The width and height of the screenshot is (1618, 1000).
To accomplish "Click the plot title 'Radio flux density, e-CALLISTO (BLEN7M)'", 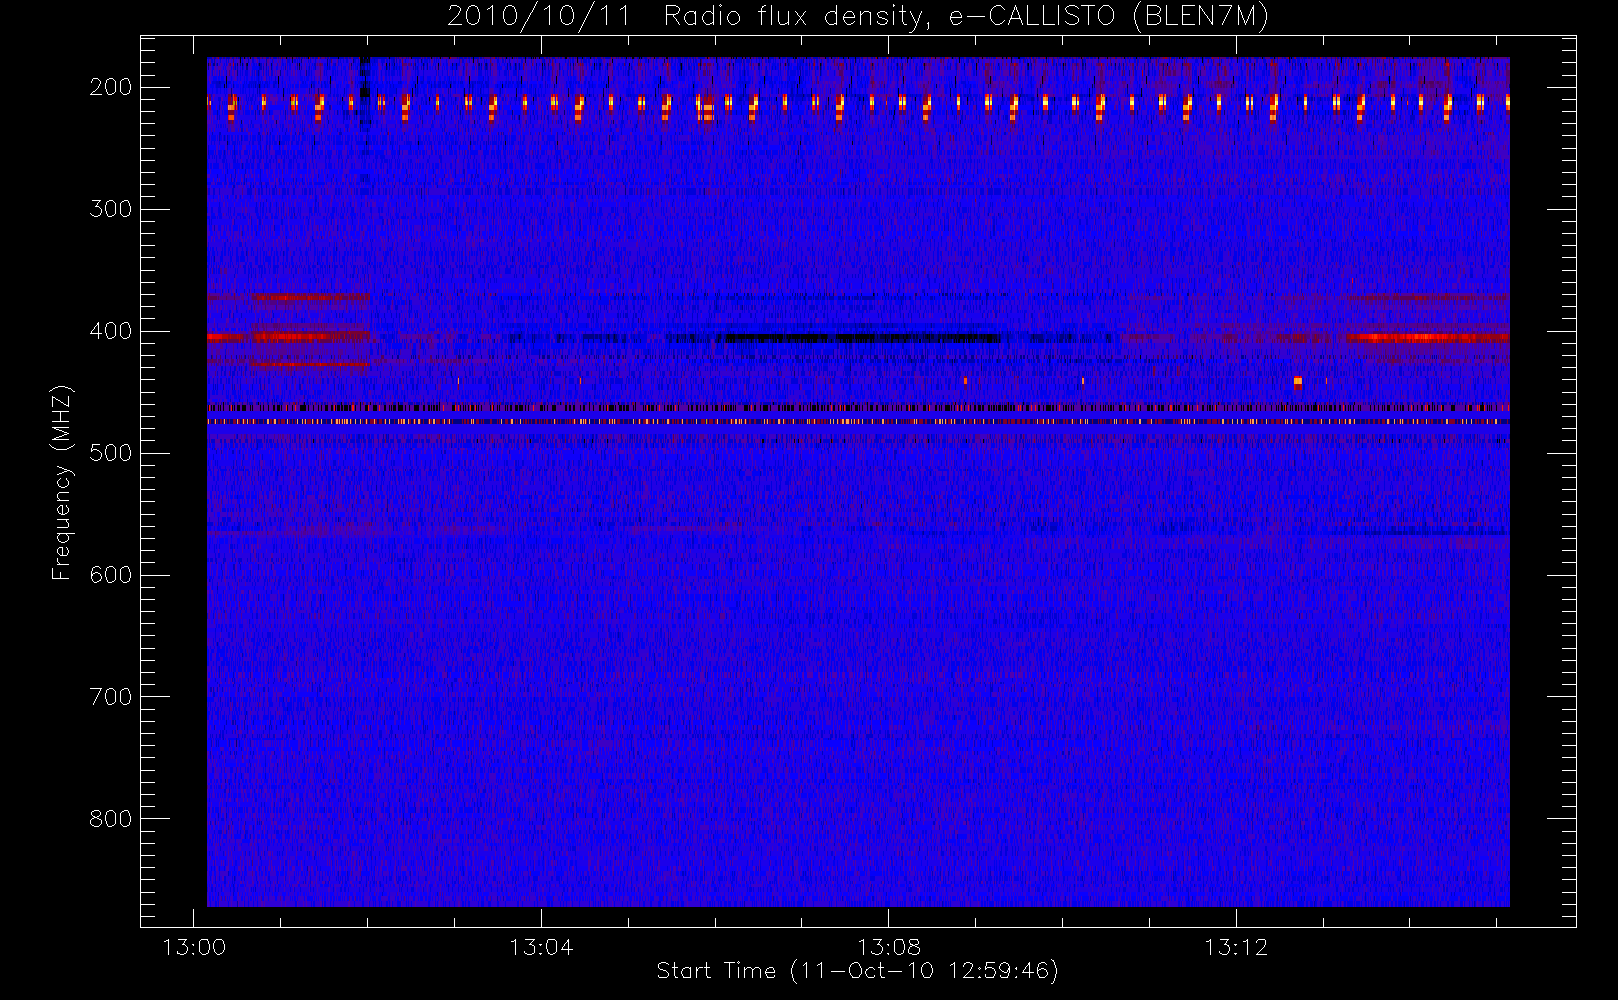I will pyautogui.click(x=965, y=17).
